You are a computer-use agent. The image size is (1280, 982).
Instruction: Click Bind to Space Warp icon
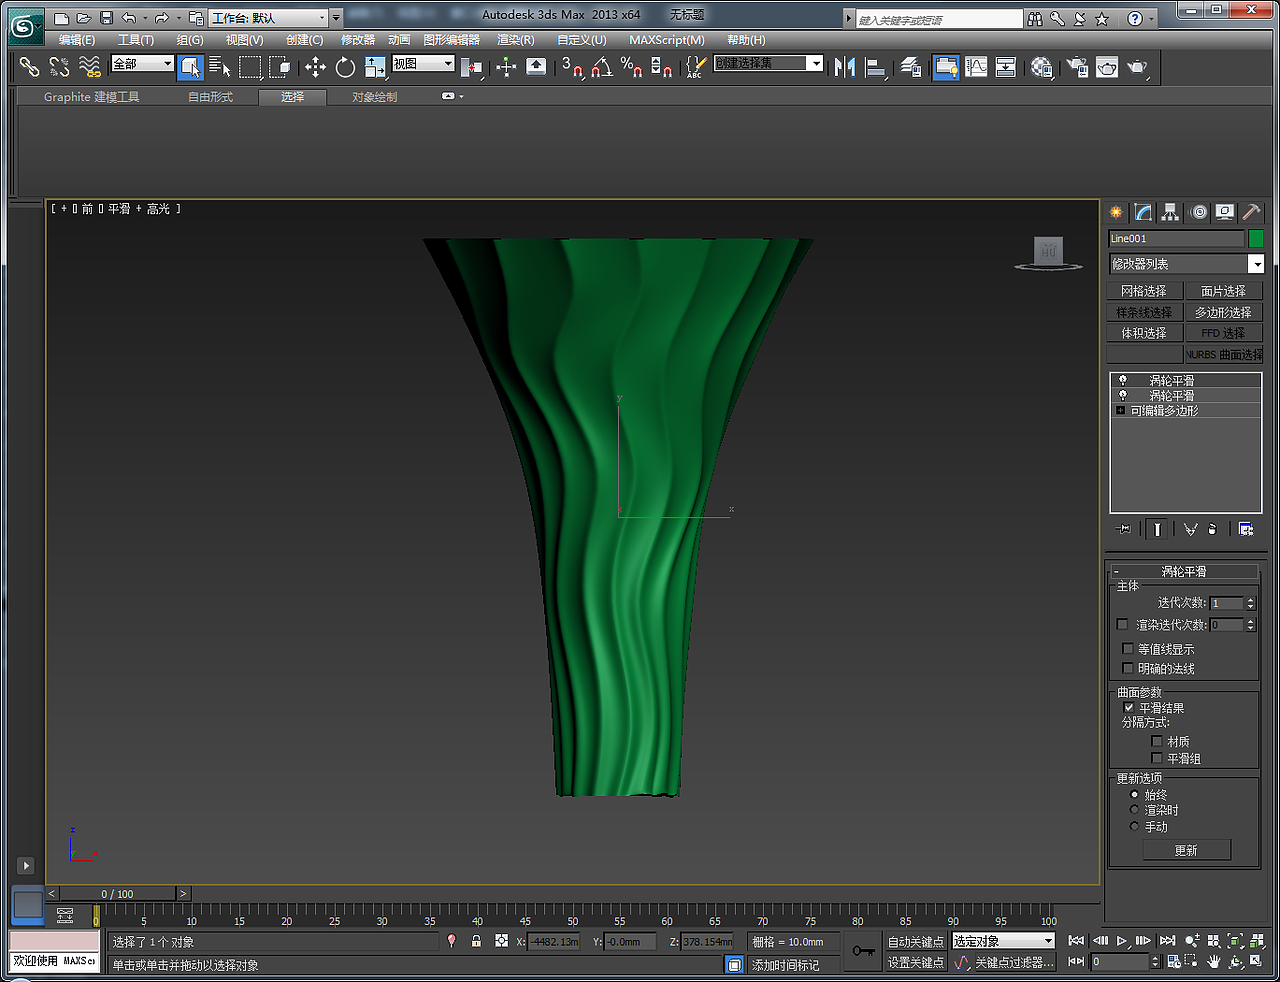[x=90, y=67]
